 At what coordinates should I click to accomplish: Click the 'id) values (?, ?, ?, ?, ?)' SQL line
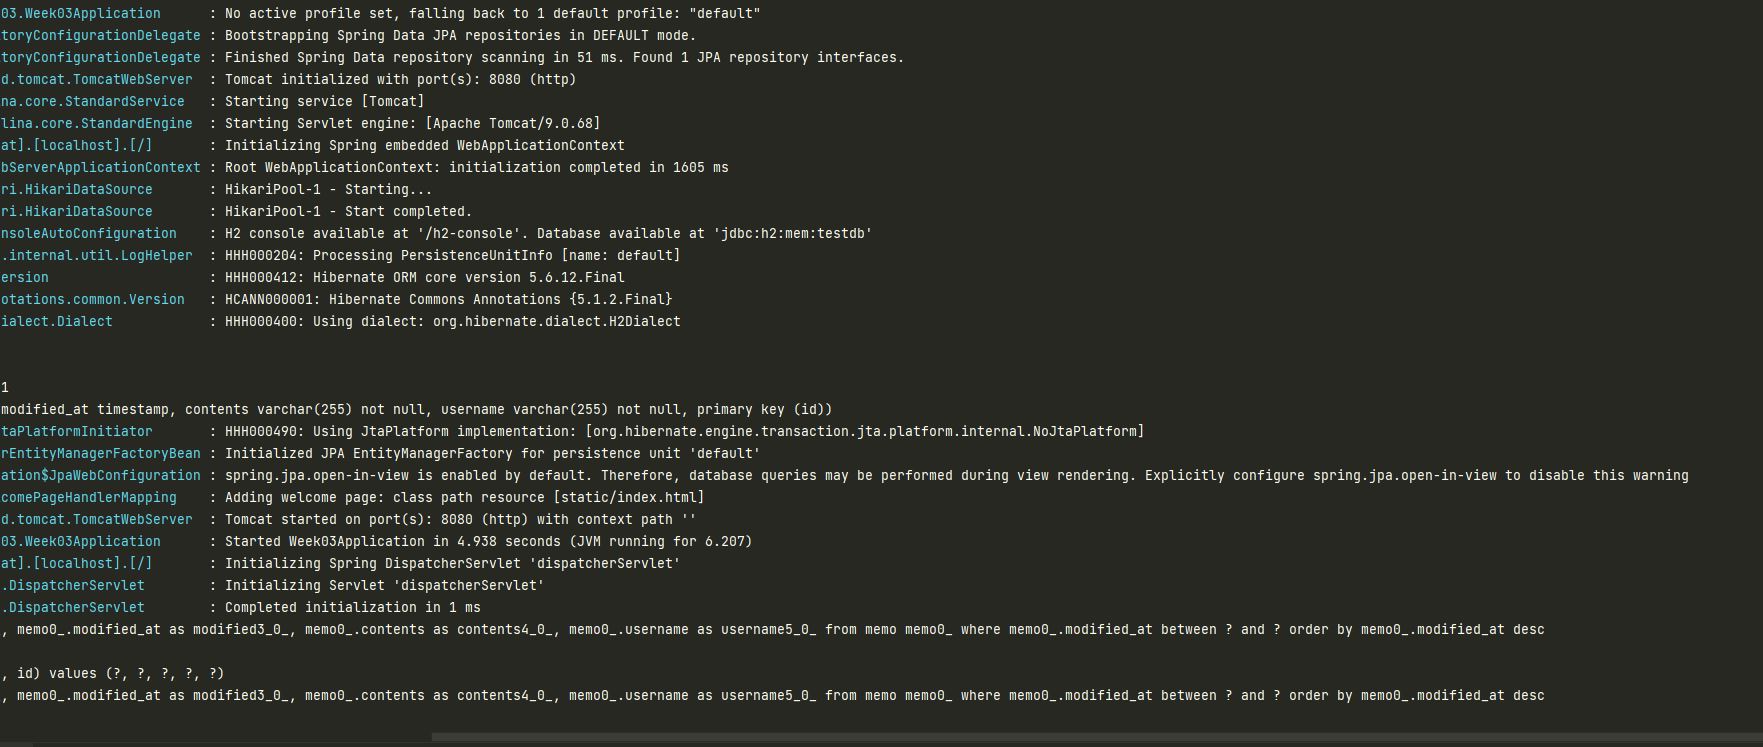point(113,674)
